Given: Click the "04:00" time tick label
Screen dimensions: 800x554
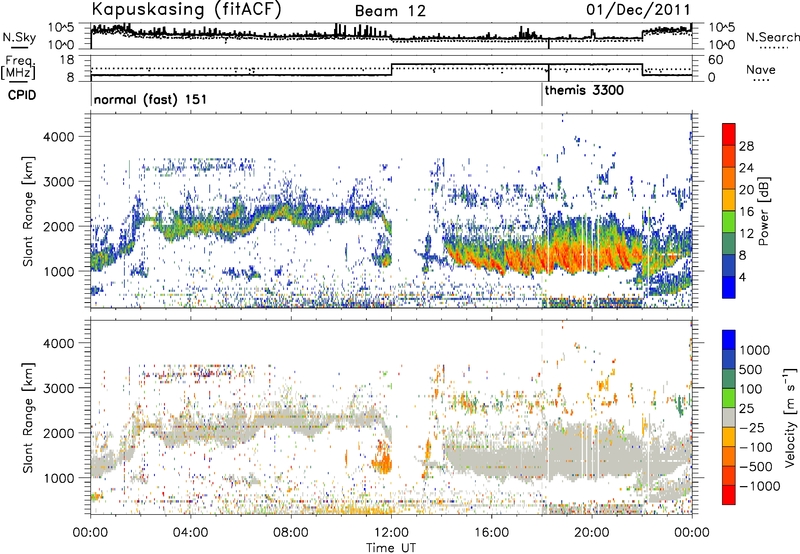Looking at the screenshot, I should pyautogui.click(x=190, y=533).
